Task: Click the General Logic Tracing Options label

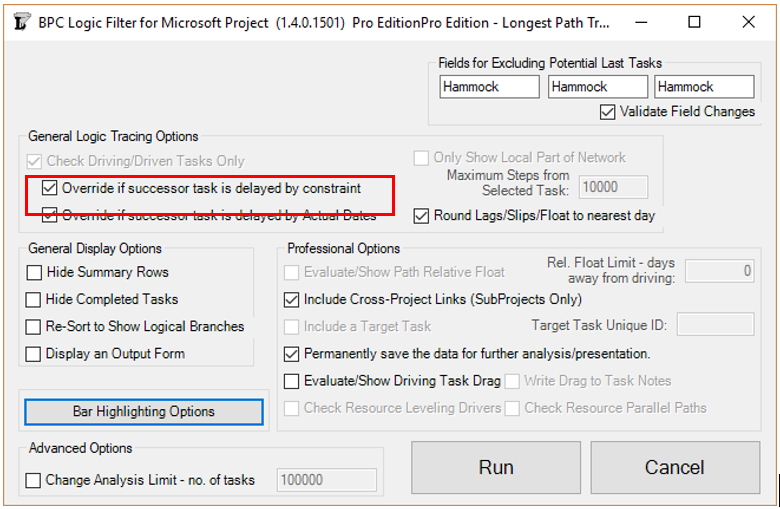Action: pyautogui.click(x=113, y=136)
